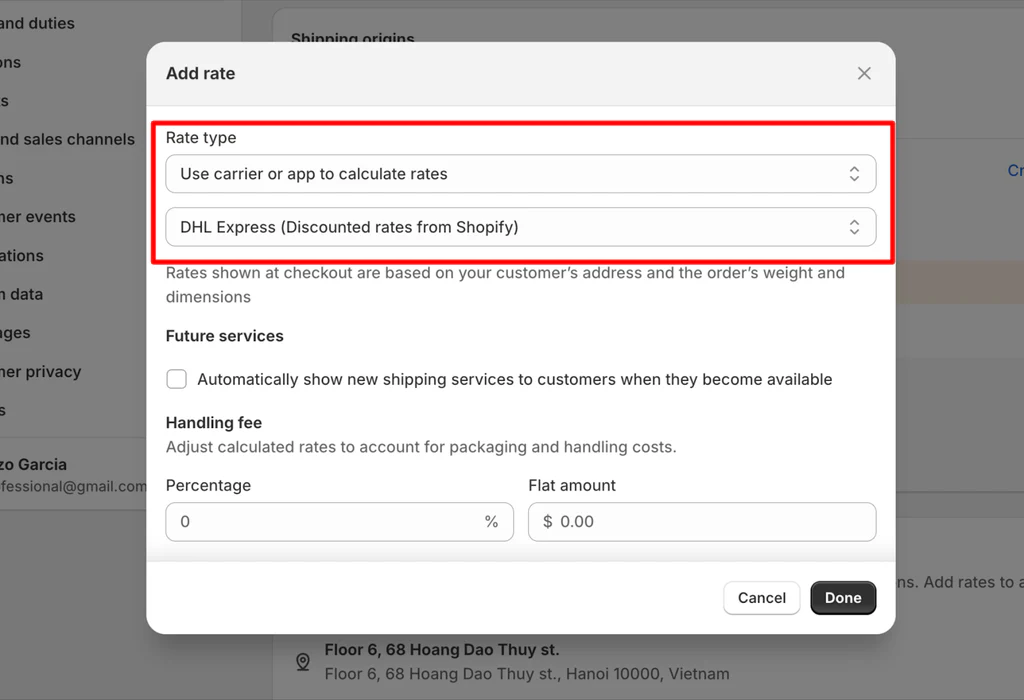Open the 'n data' settings item
The height and width of the screenshot is (700, 1024).
point(22,294)
